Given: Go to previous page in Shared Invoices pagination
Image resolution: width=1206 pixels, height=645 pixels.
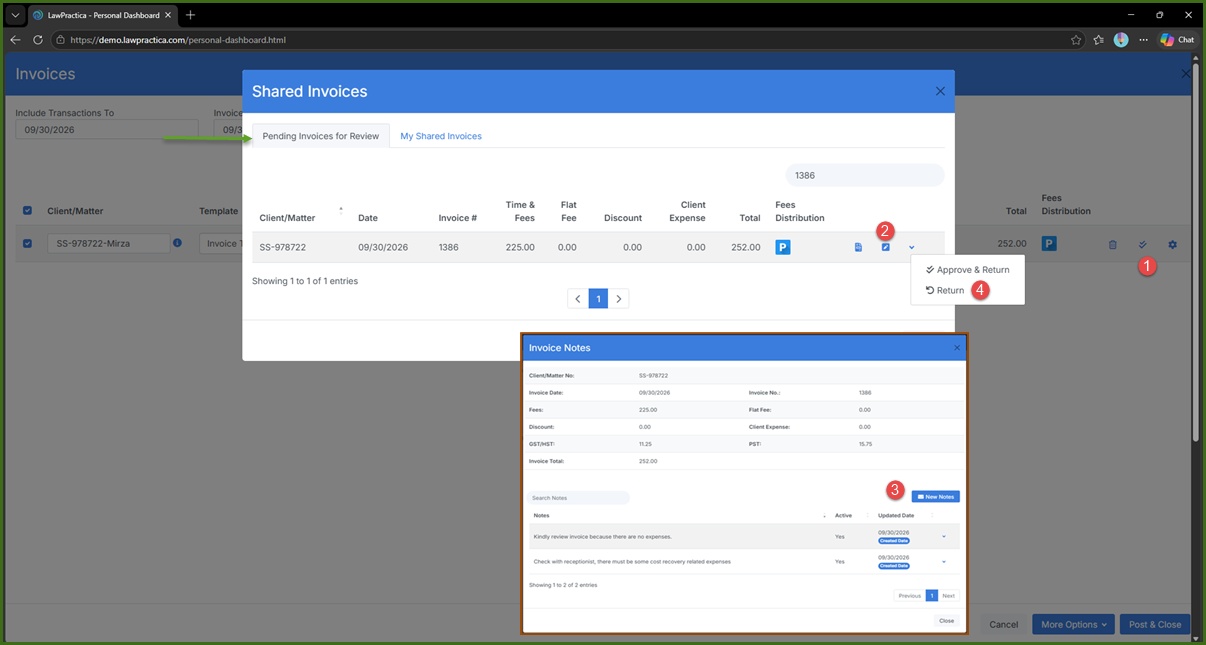Looking at the screenshot, I should pos(578,299).
